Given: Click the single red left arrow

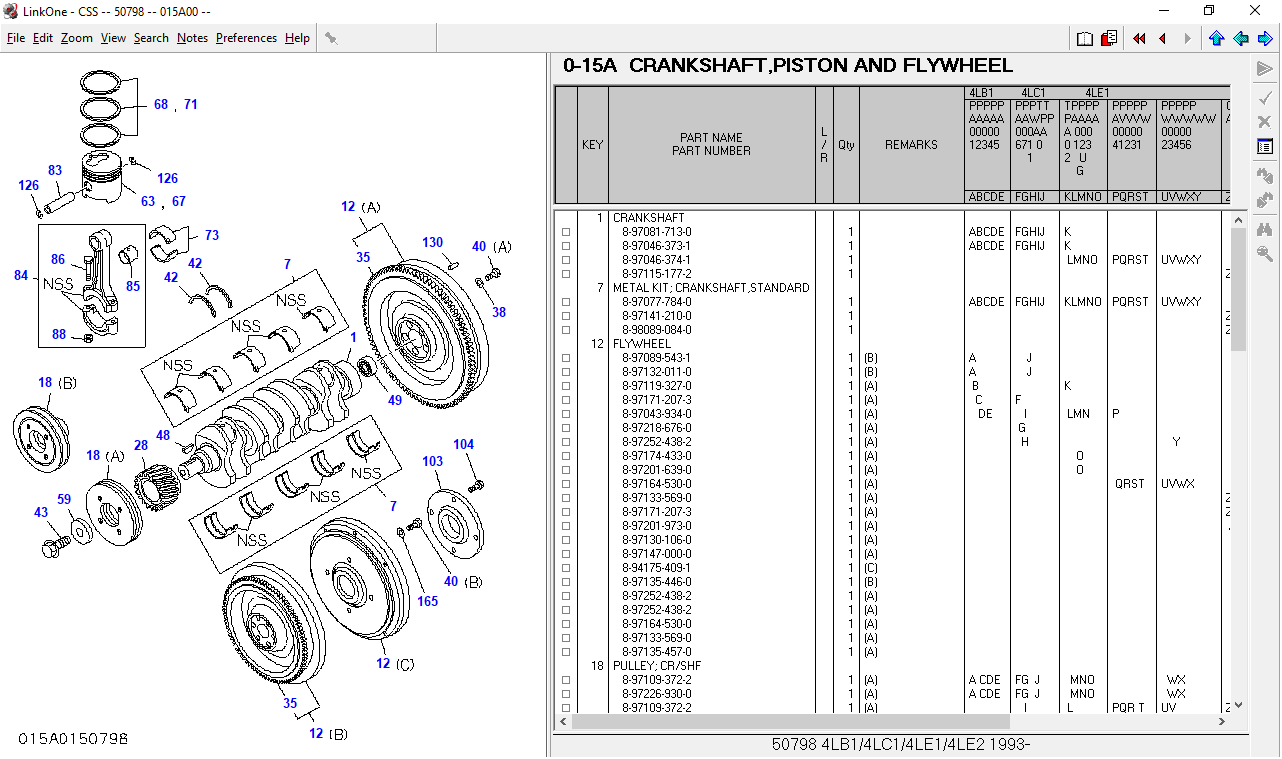Looking at the screenshot, I should pos(1162,39).
